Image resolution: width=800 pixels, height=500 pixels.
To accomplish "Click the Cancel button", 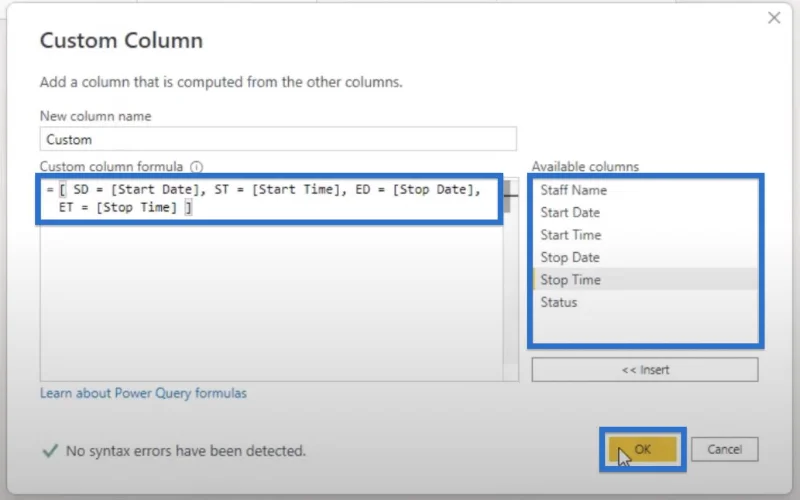I will pos(724,449).
